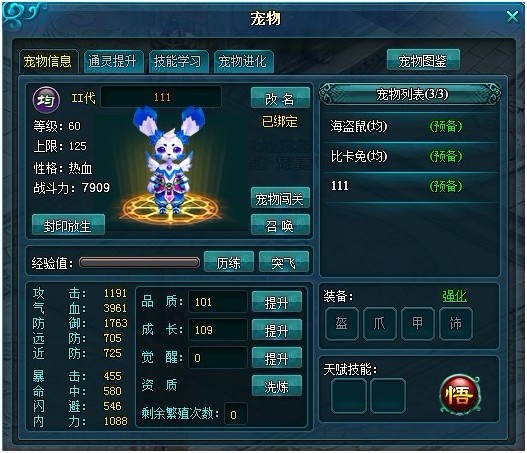Click the red 悟 talent skill icon
Viewport: 527px width, 453px height.
(460, 395)
